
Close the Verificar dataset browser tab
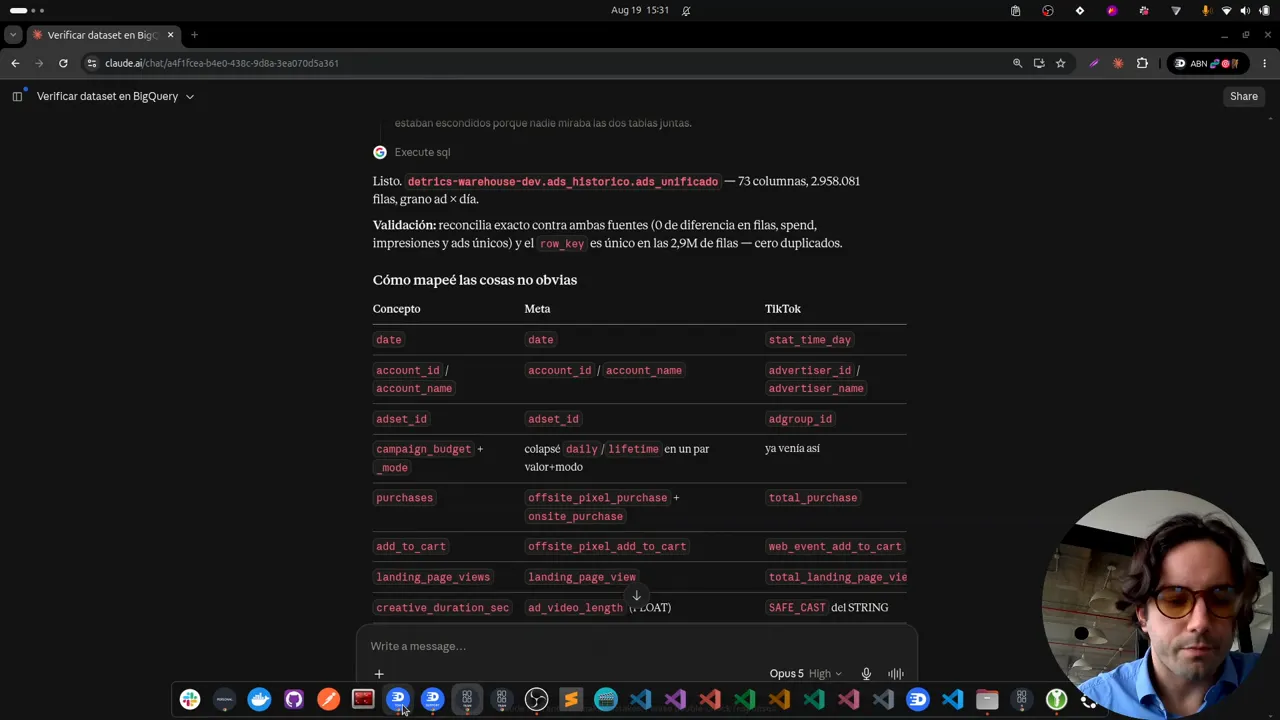tap(170, 35)
